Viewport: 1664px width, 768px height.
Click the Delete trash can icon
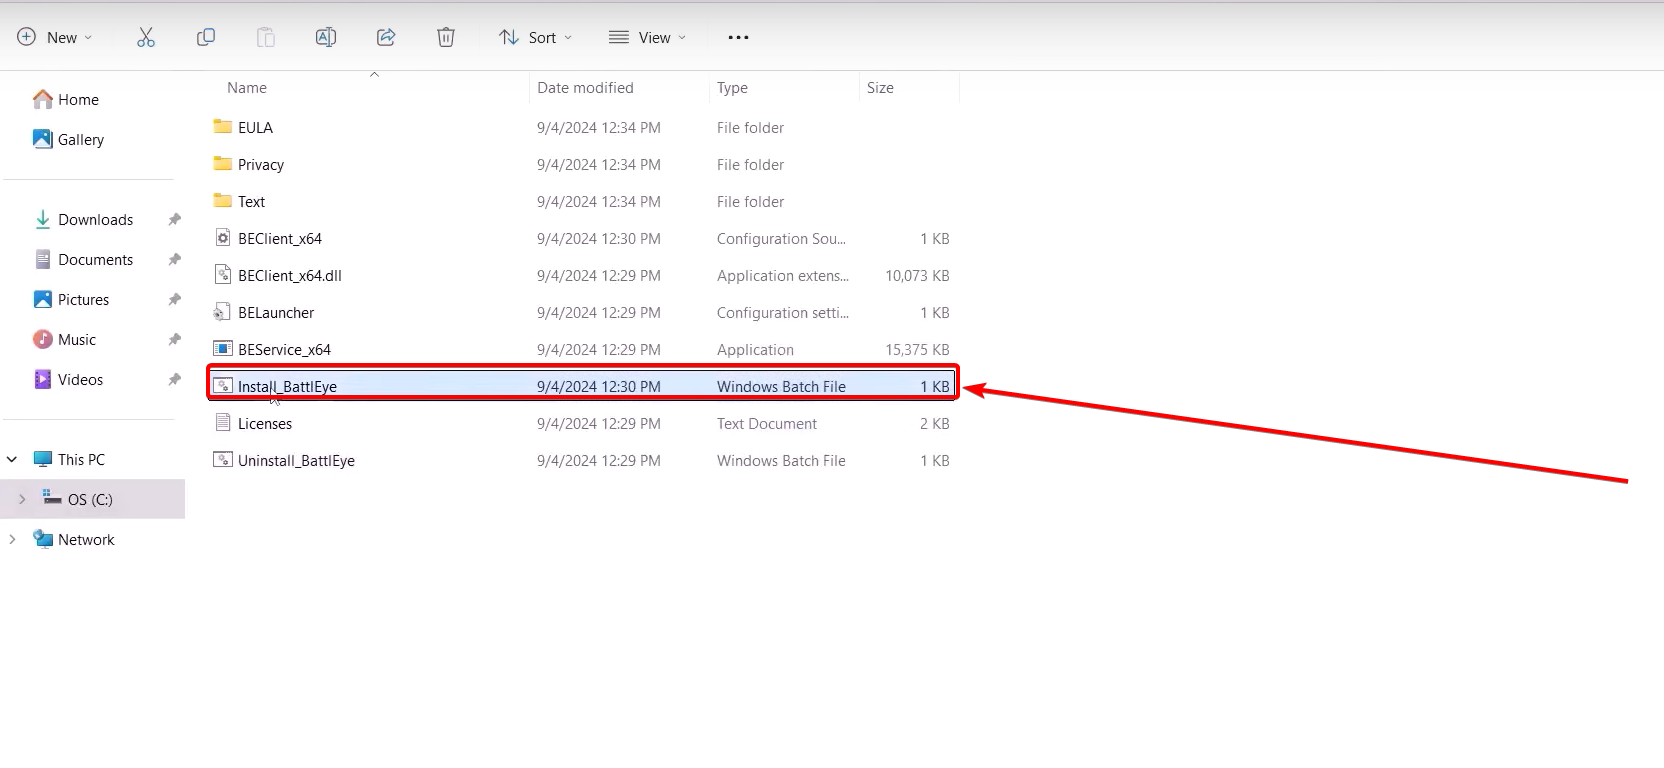tap(446, 37)
